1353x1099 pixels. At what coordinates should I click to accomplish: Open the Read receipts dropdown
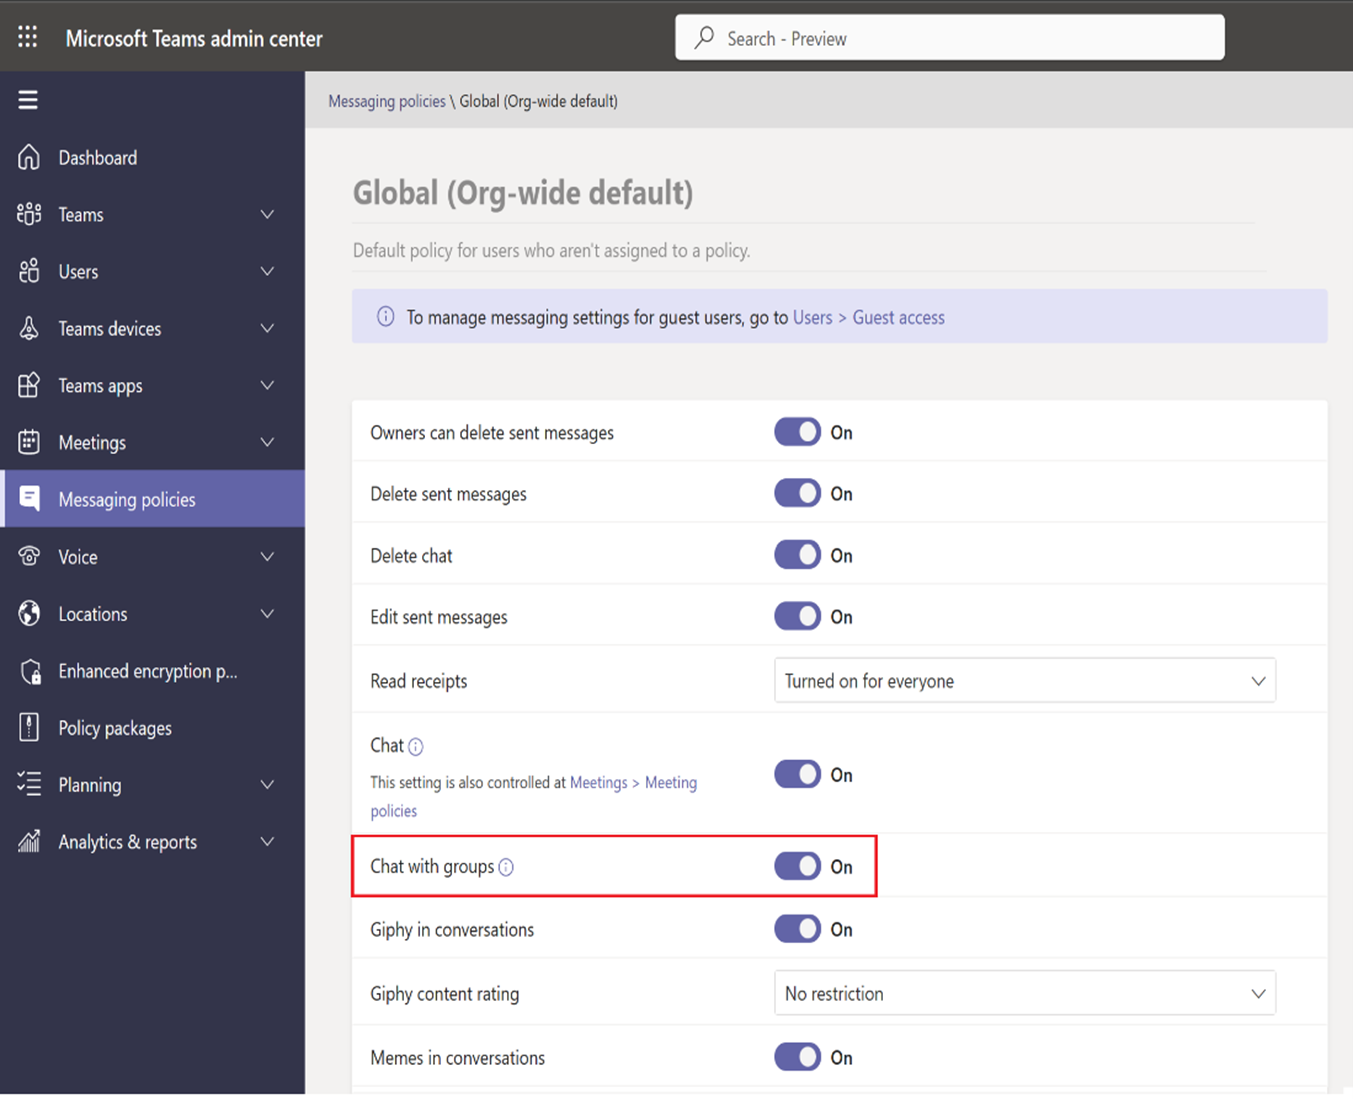[1025, 680]
